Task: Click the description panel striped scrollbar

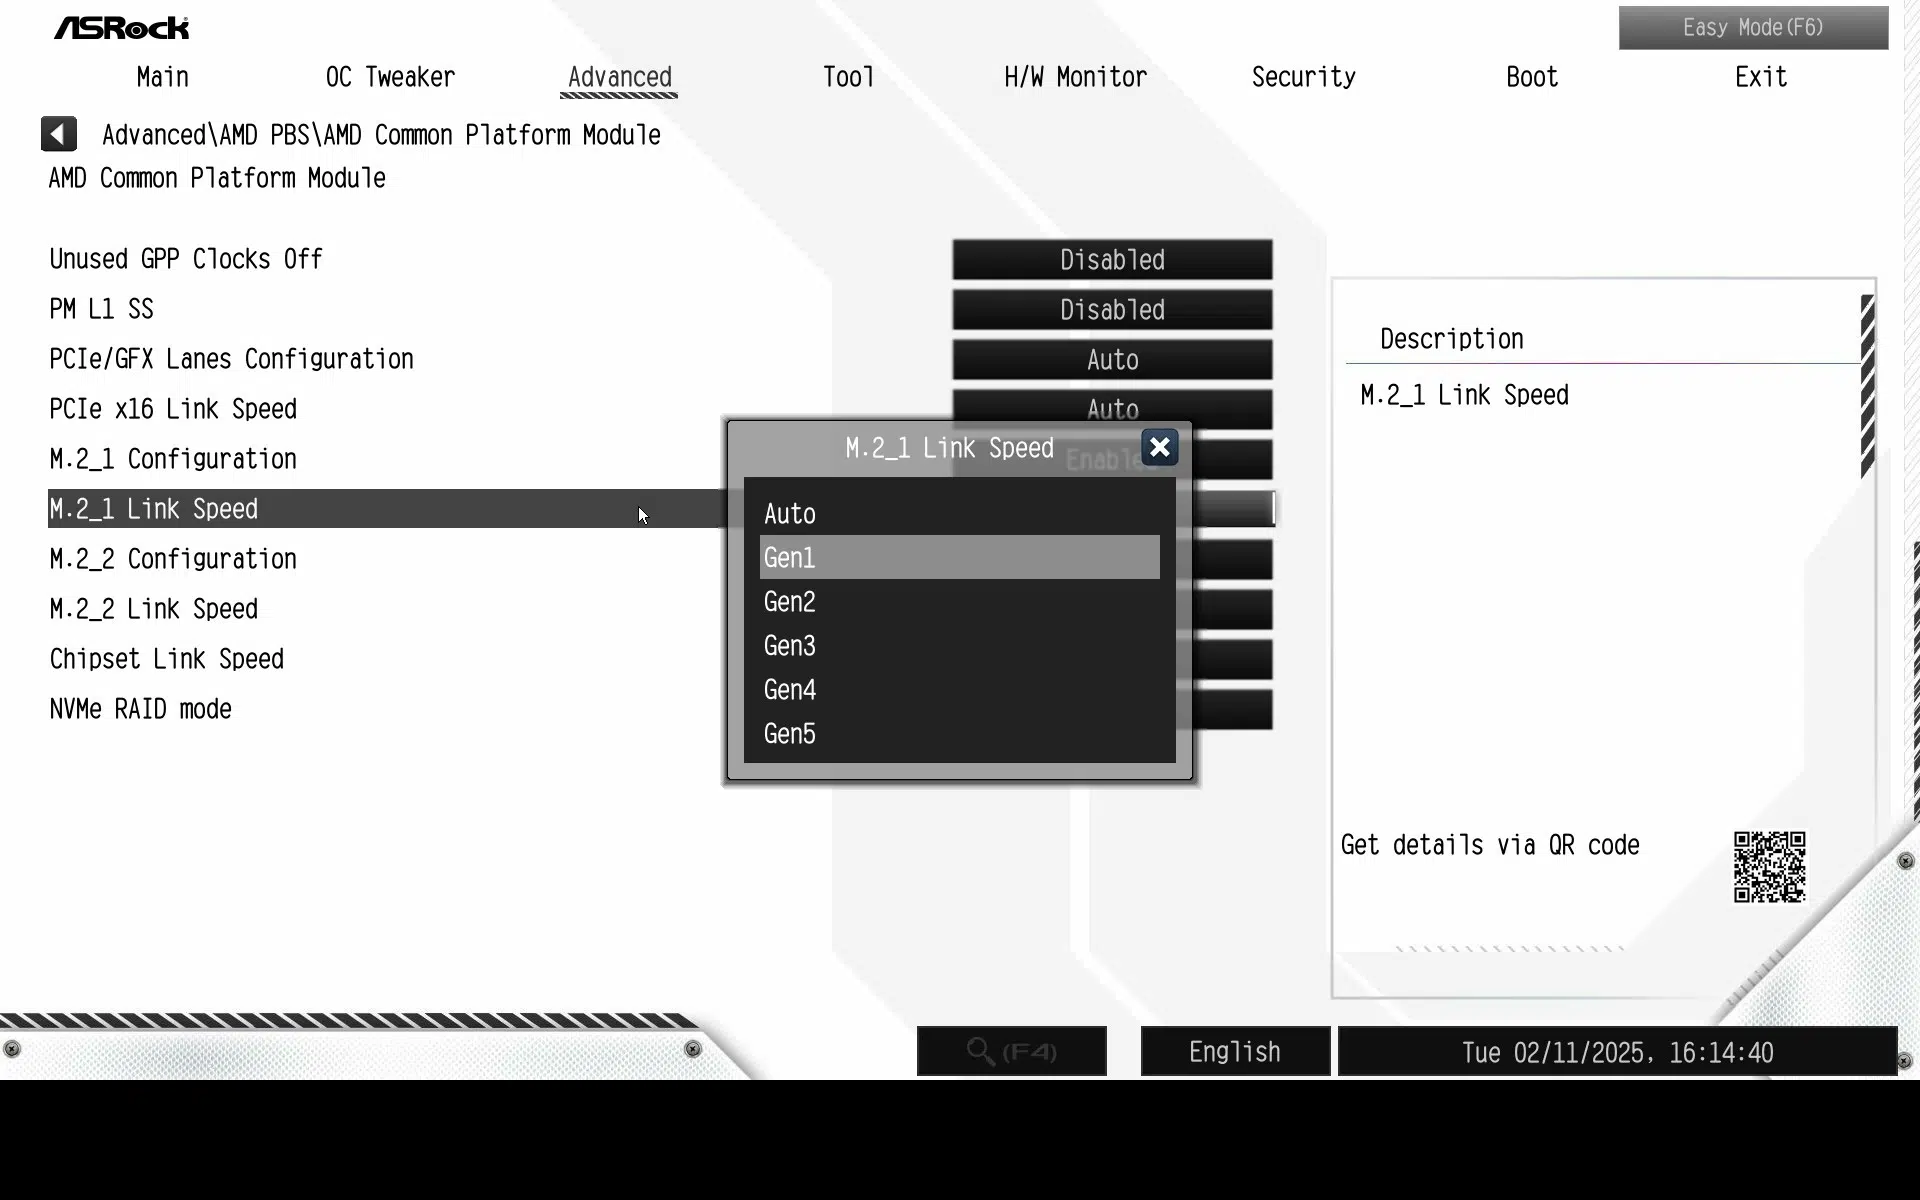Action: pyautogui.click(x=1867, y=386)
